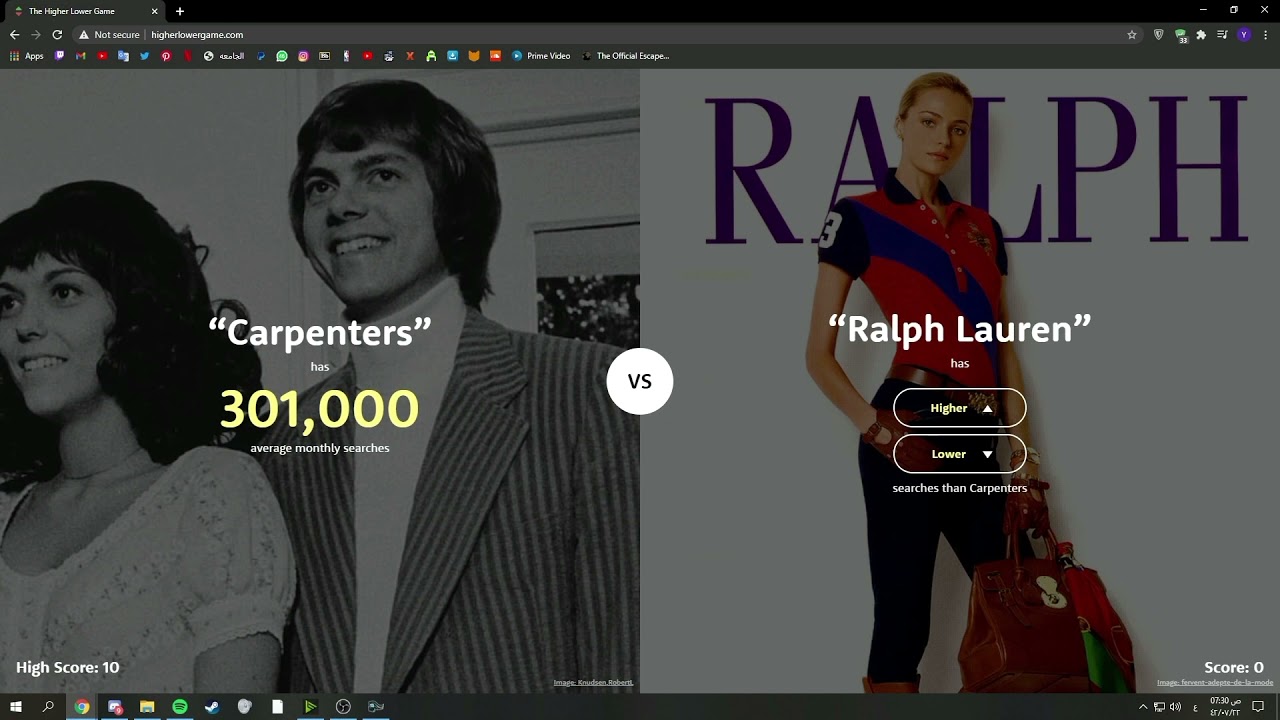The width and height of the screenshot is (1280, 720).
Task: Open OBS Studio from the taskbar
Action: tap(343, 707)
